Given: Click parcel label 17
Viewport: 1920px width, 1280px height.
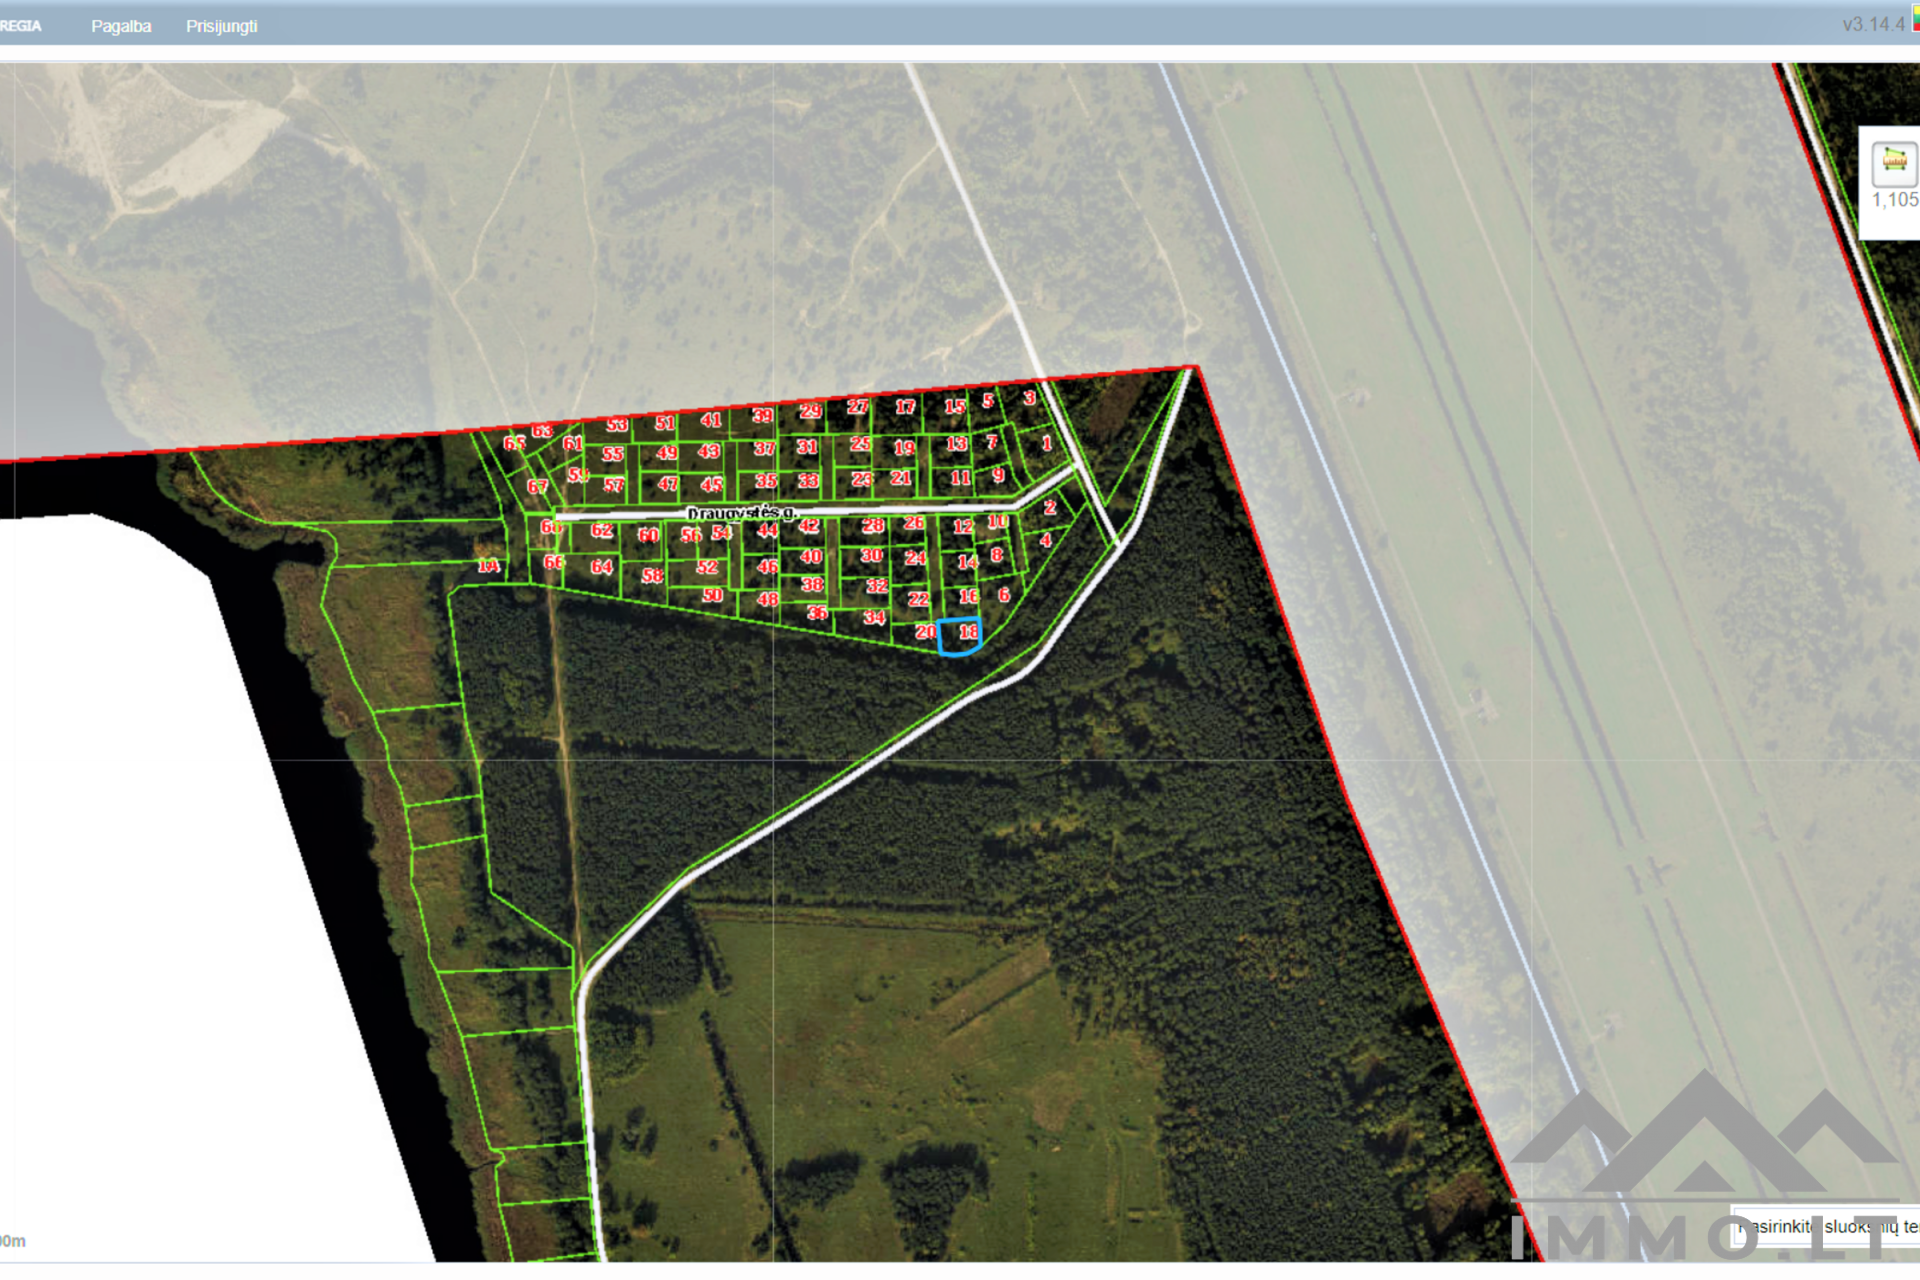Looking at the screenshot, I should pos(905,407).
